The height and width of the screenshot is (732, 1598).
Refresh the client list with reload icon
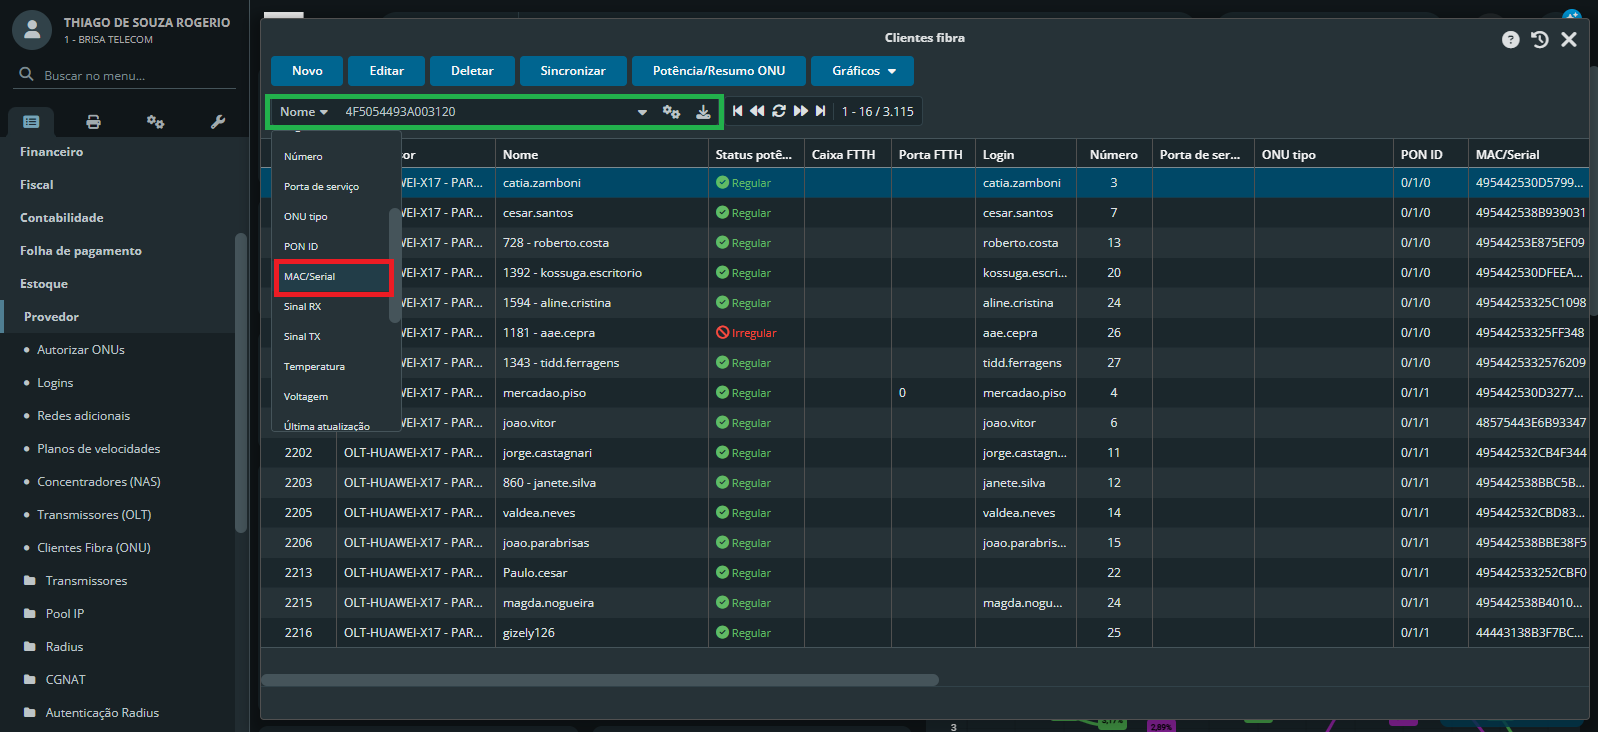point(779,111)
